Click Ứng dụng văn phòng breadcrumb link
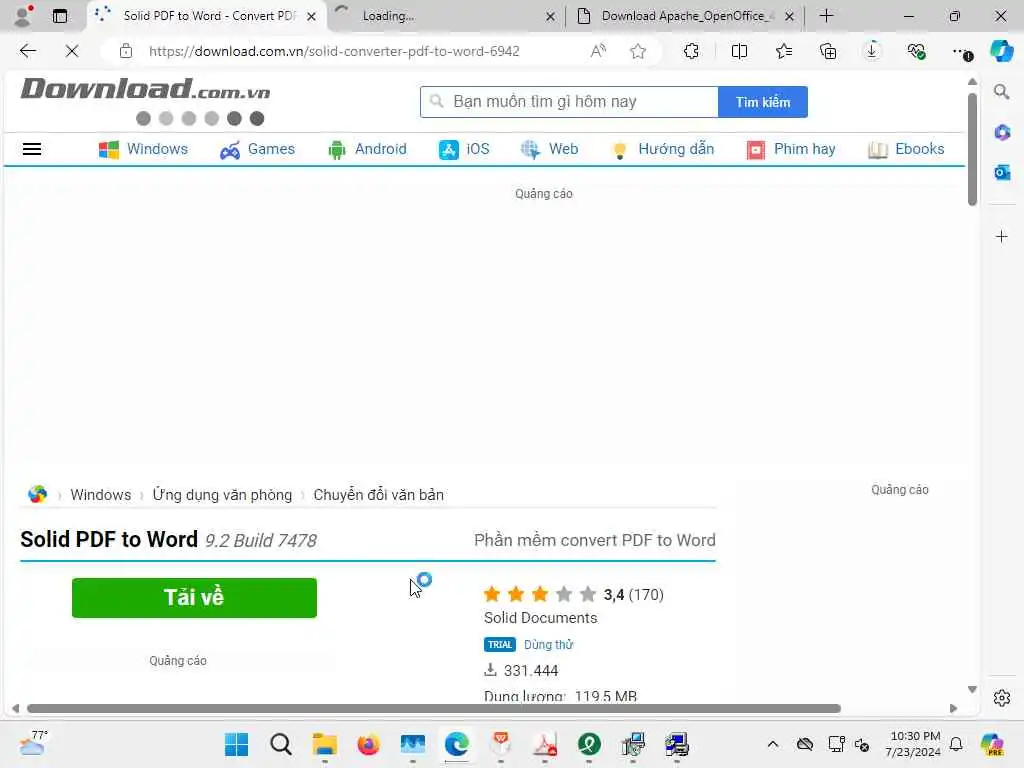Screen dimensions: 1024x768 (222, 495)
